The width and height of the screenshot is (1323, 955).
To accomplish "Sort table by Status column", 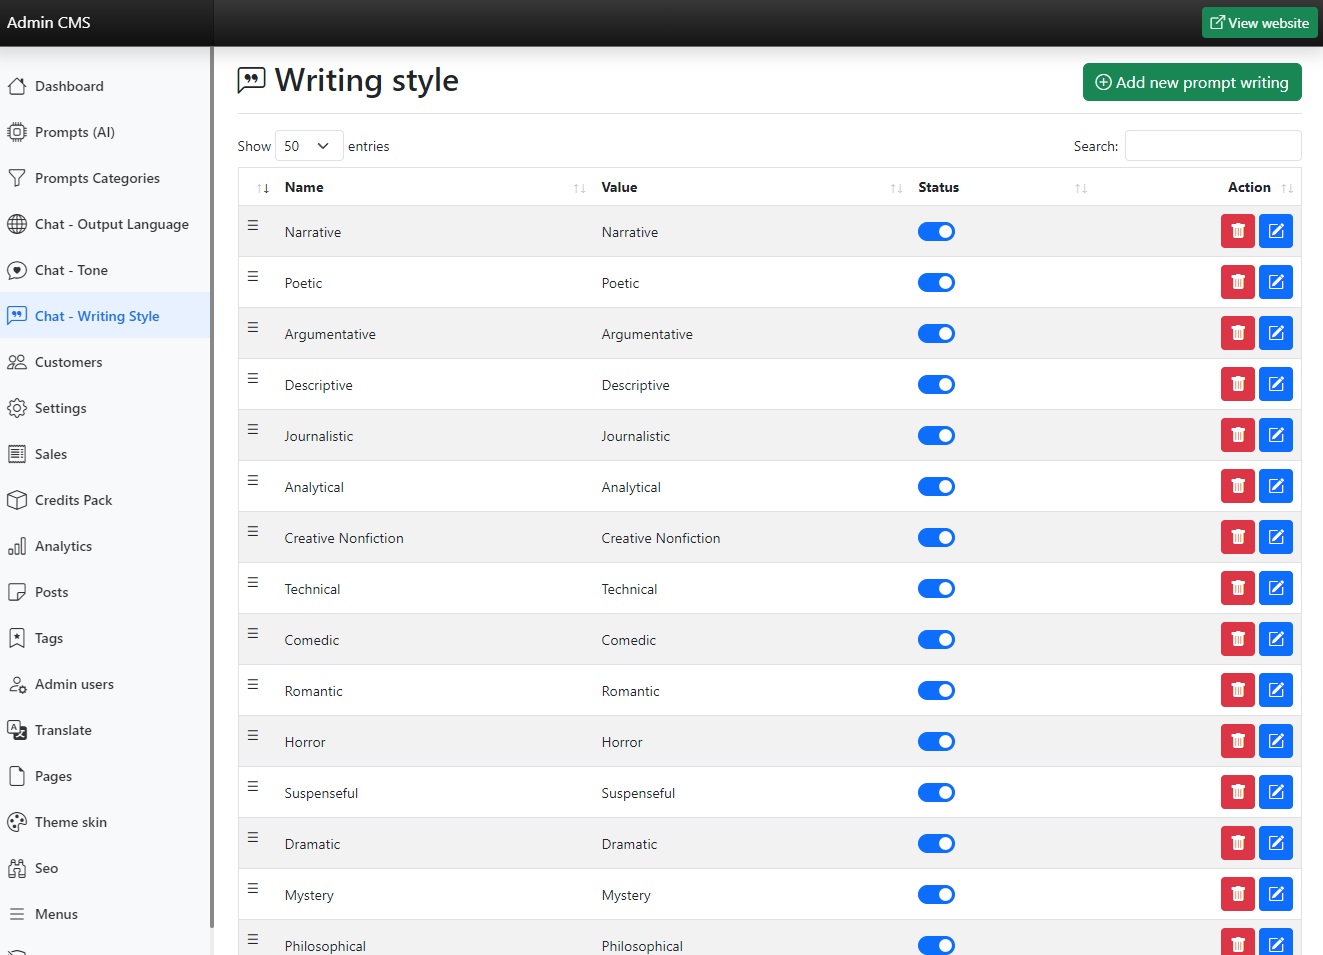I will coord(938,187).
